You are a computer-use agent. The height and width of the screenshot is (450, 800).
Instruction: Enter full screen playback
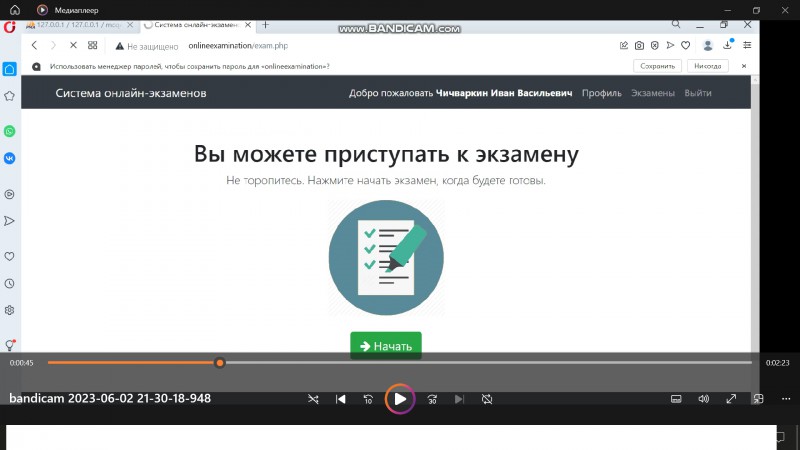[731, 399]
